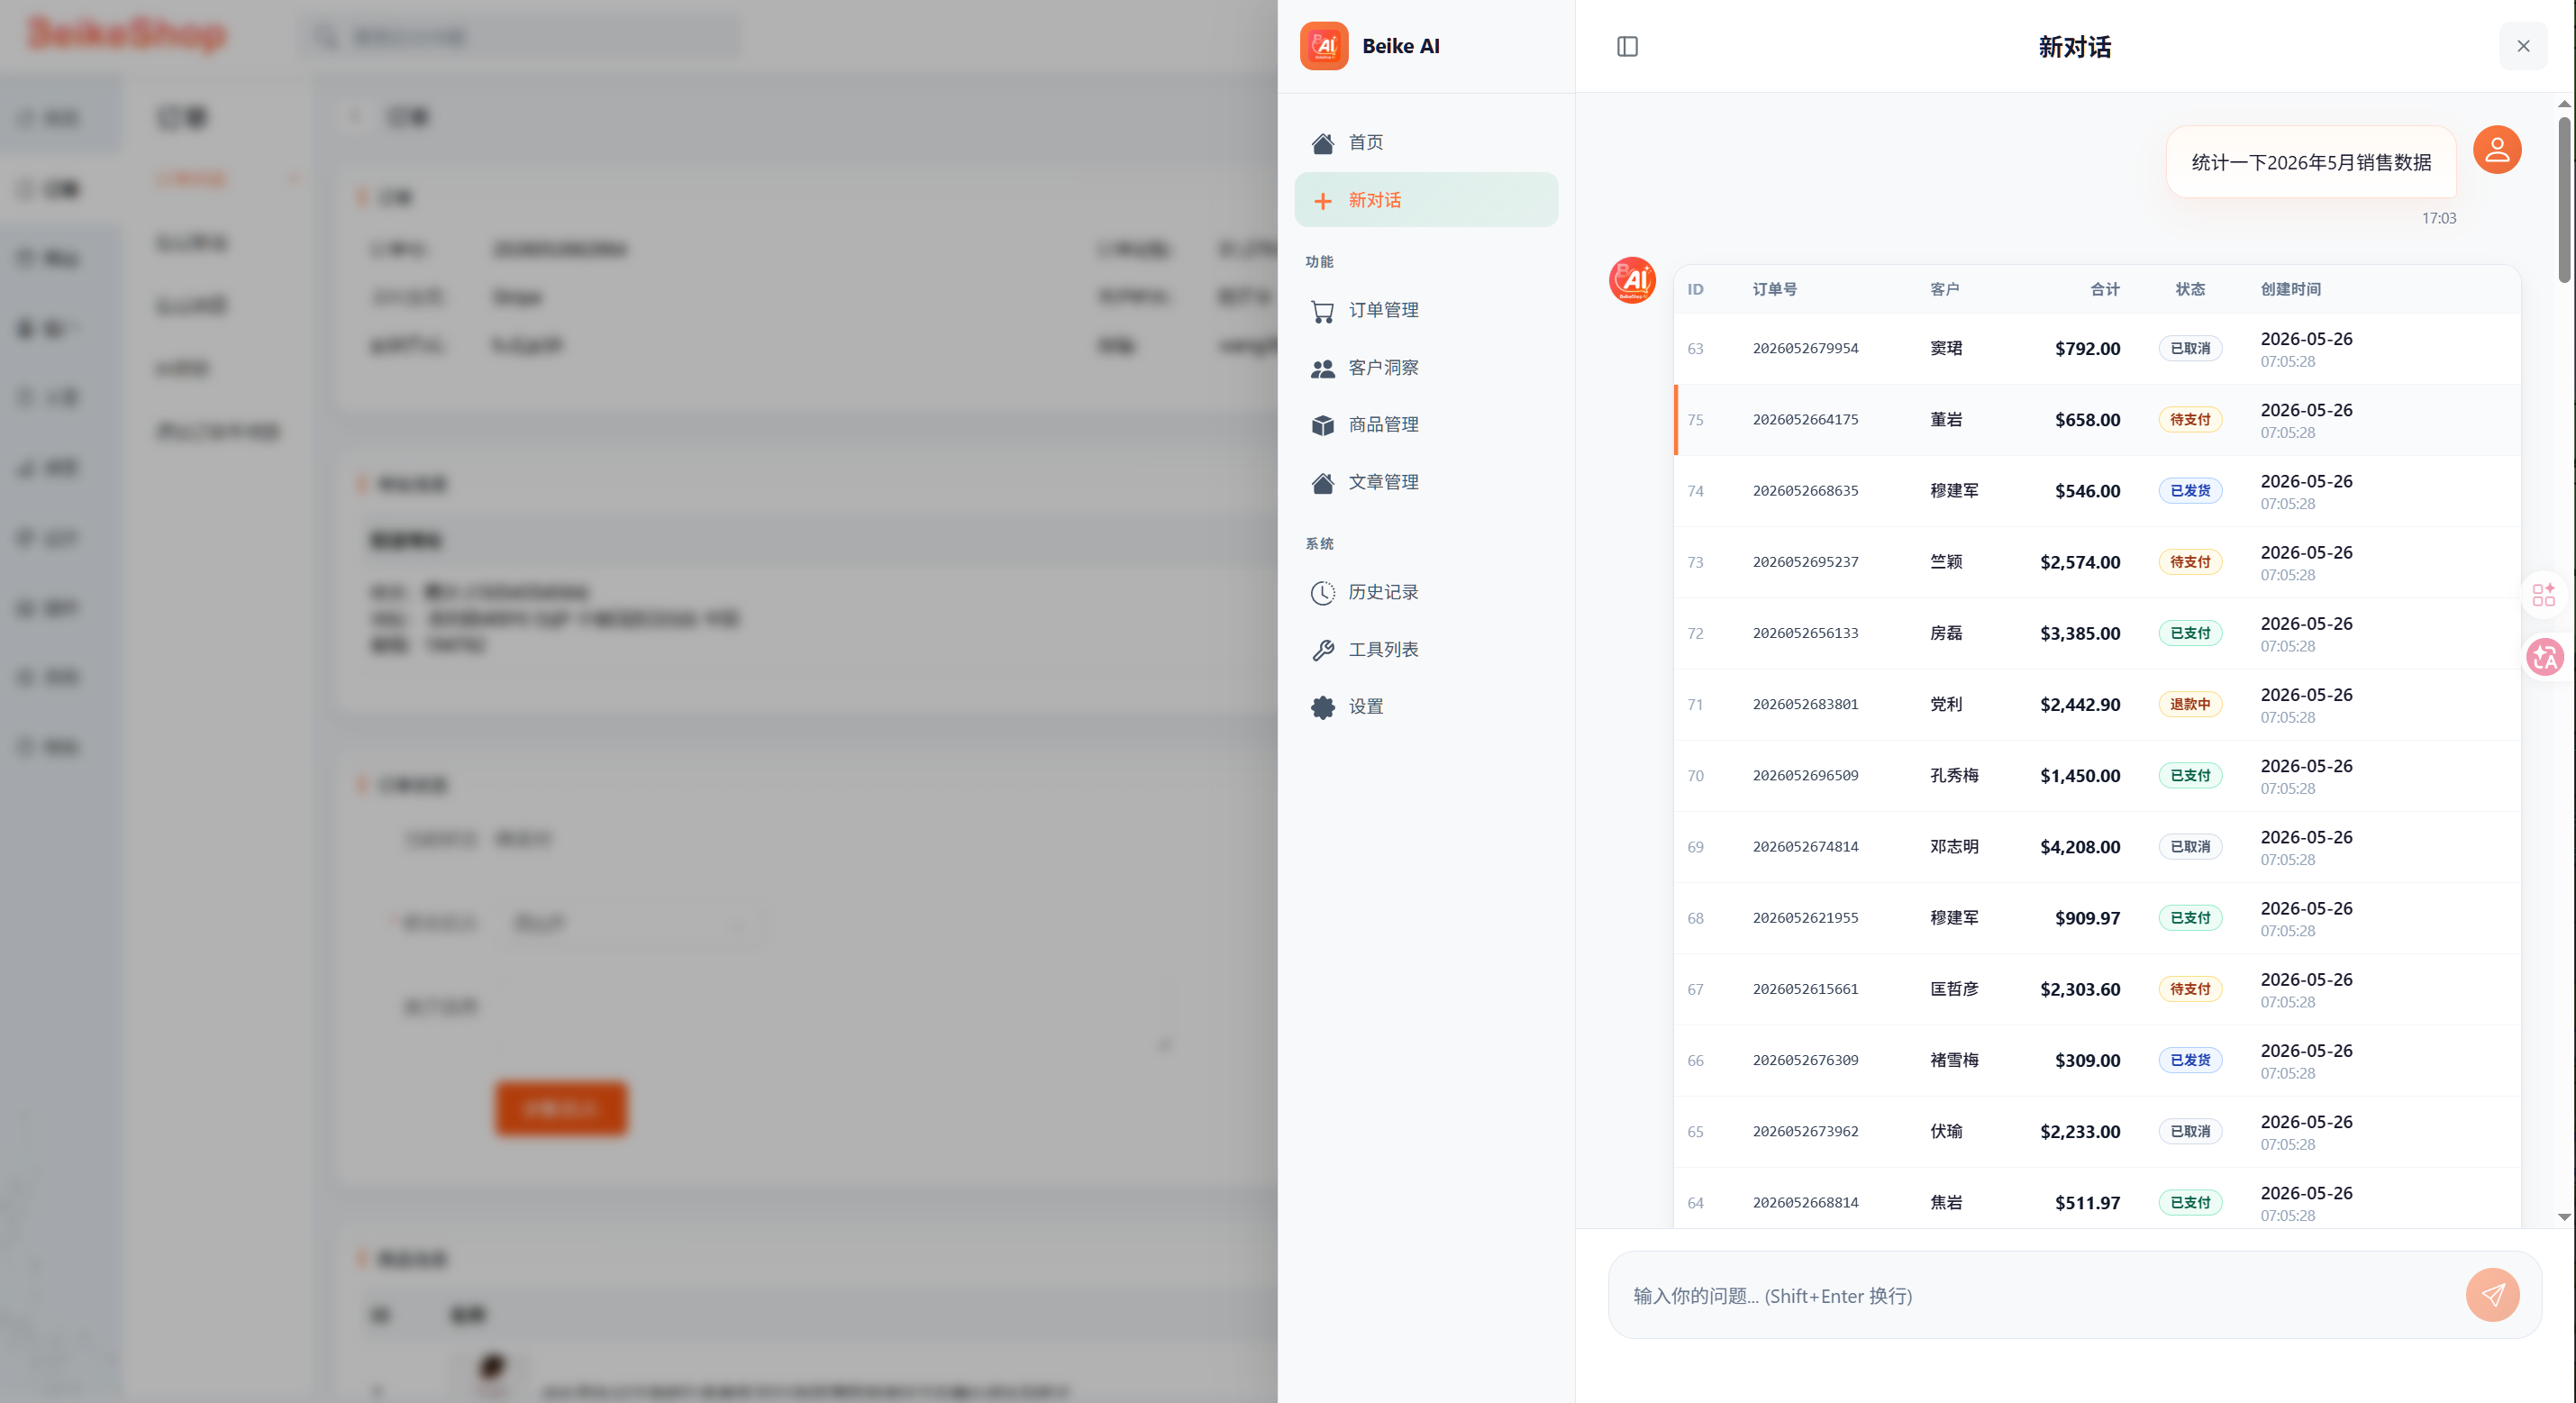This screenshot has height=1403, width=2576.
Task: Click order number 2026052683801
Action: coord(1805,703)
